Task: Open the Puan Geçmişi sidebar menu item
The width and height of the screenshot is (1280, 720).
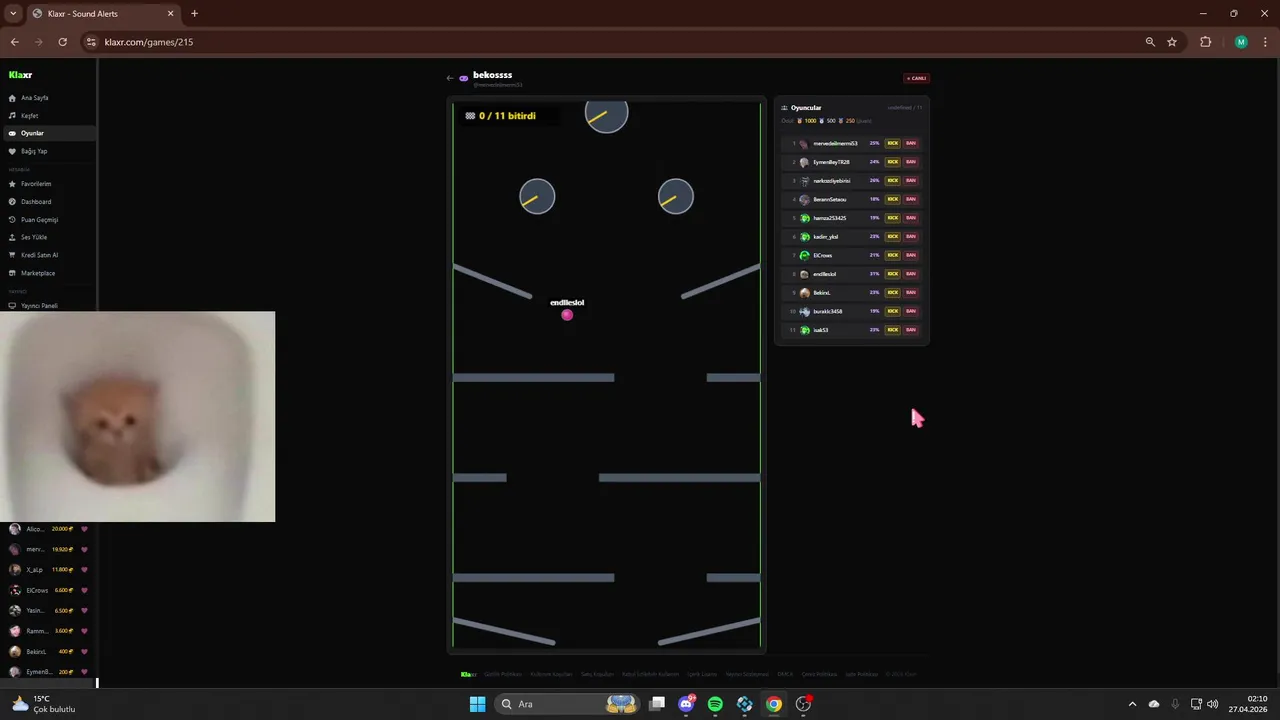Action: pos(48,220)
